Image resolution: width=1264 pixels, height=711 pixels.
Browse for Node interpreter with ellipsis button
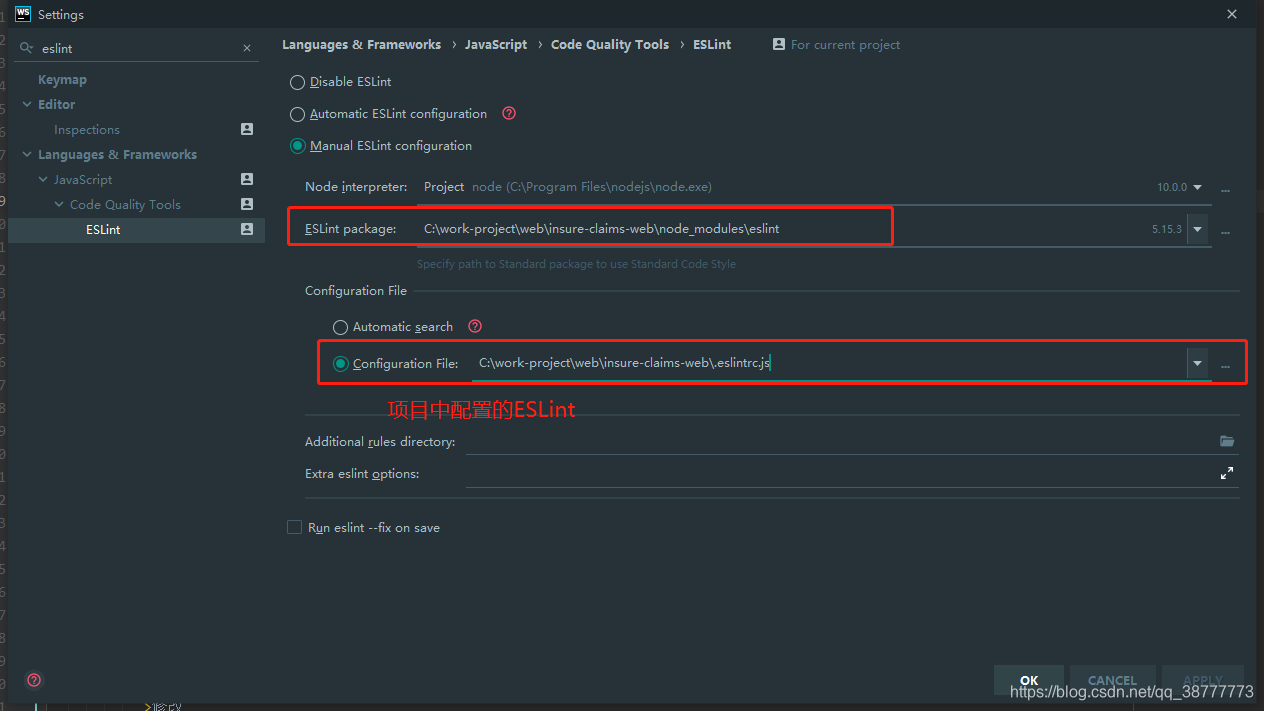pyautogui.click(x=1225, y=188)
